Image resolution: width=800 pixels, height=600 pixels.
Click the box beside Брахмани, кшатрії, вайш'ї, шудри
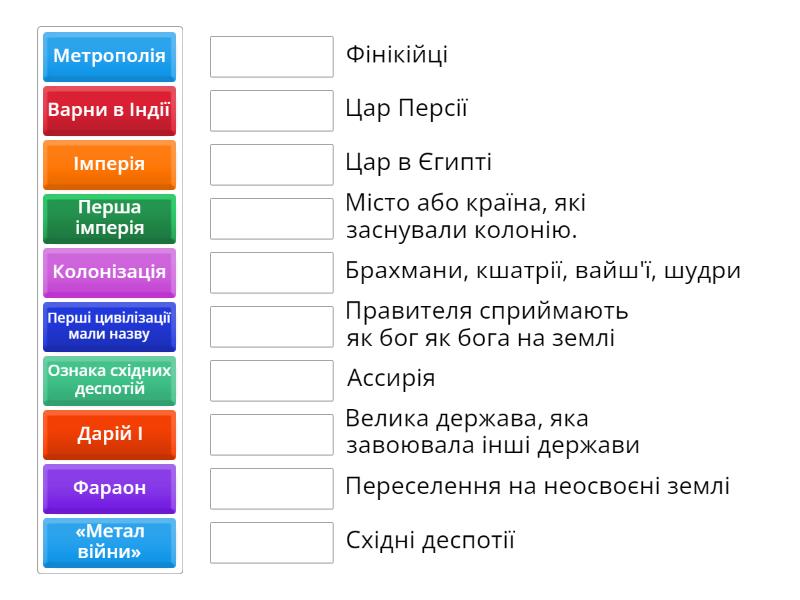[272, 273]
